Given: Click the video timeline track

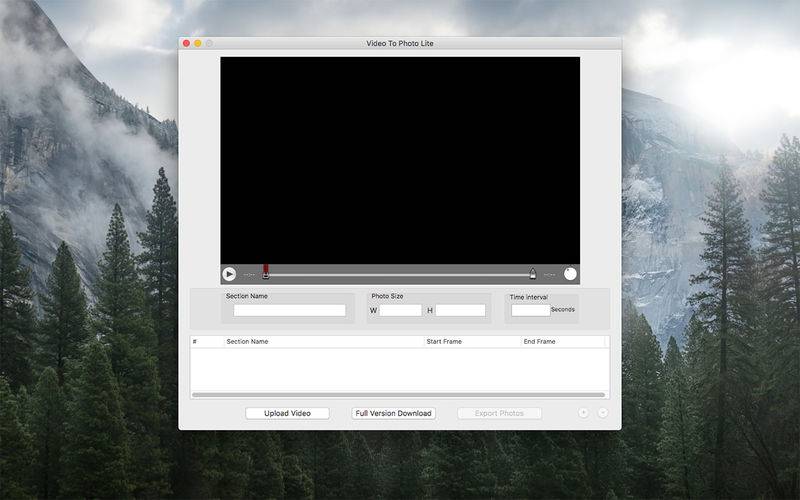Looking at the screenshot, I should (399, 275).
